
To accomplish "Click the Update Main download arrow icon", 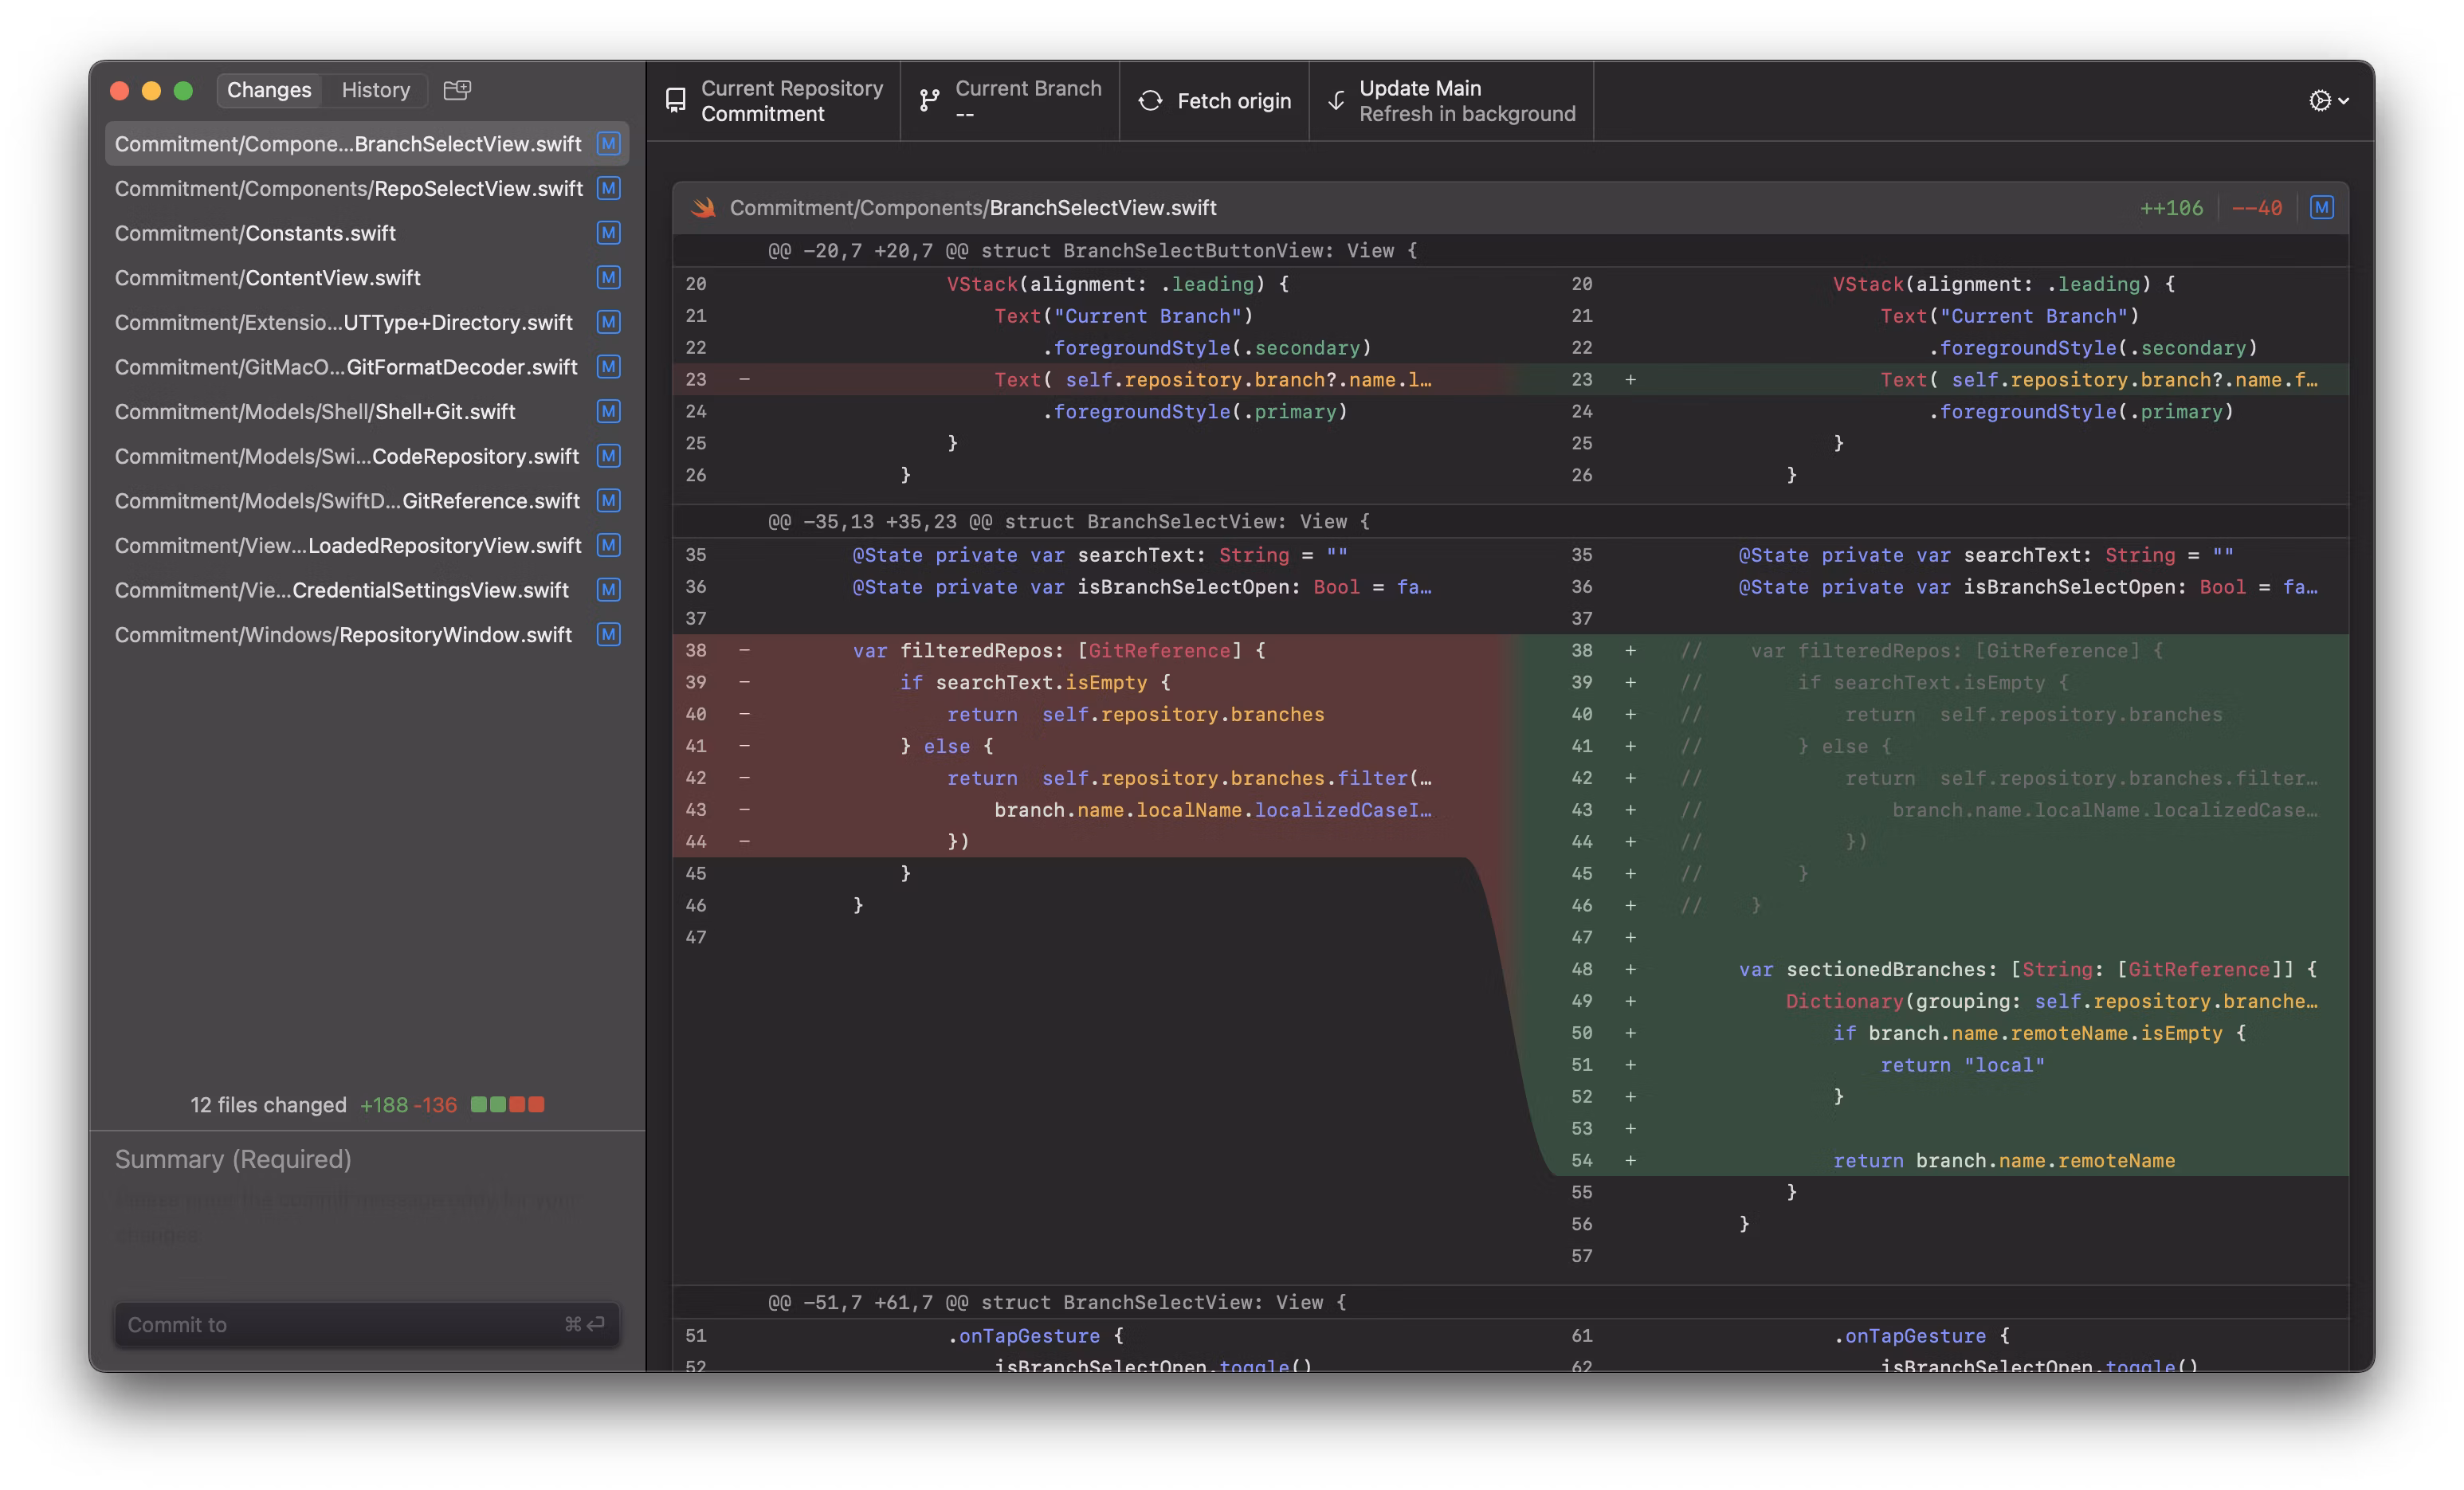I will pyautogui.click(x=1336, y=101).
